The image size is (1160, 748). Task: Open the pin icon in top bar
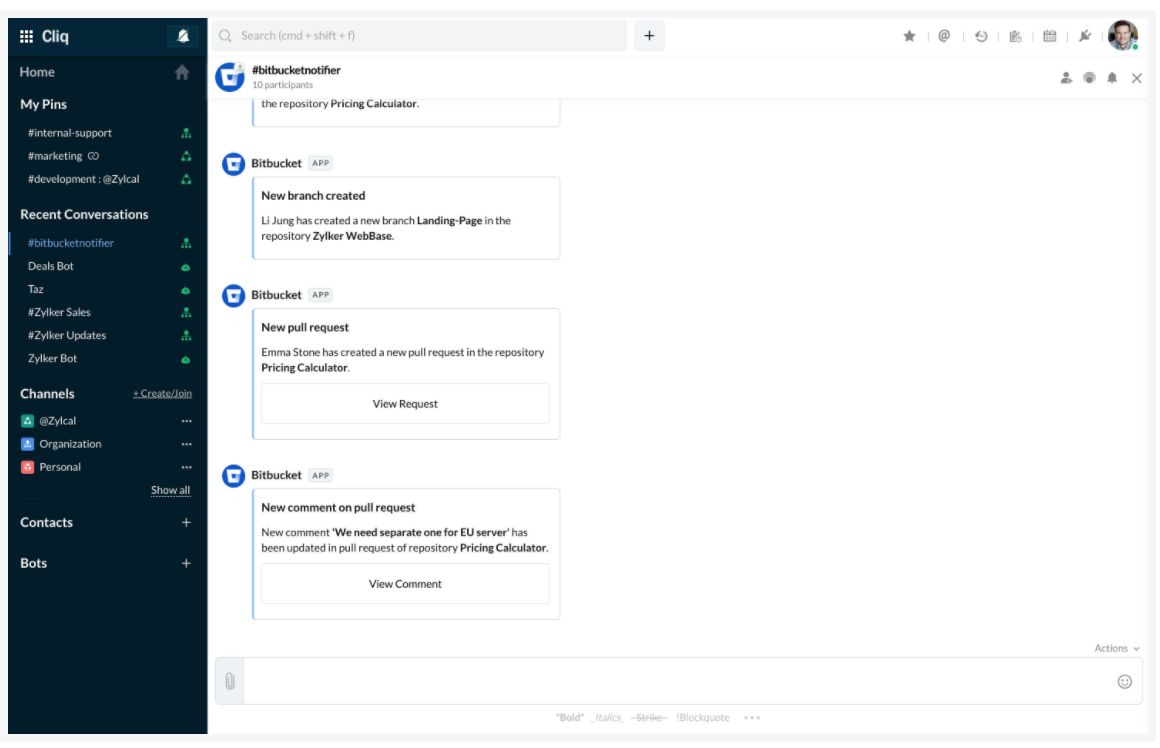point(1085,36)
